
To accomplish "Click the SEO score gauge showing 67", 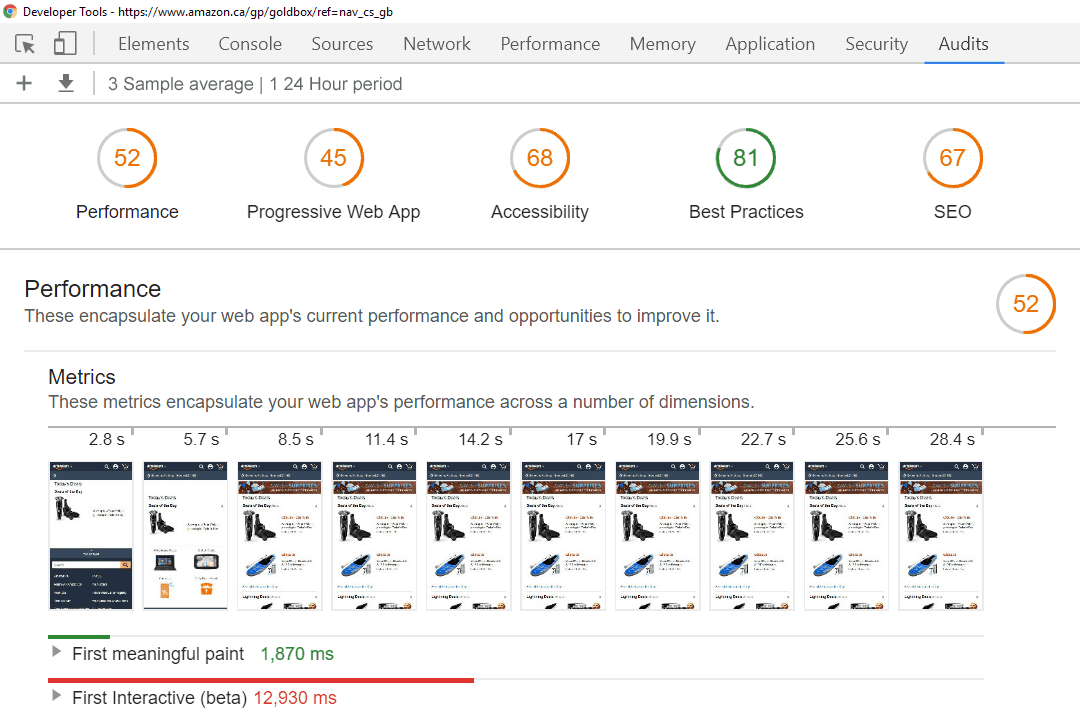I will (x=952, y=158).
